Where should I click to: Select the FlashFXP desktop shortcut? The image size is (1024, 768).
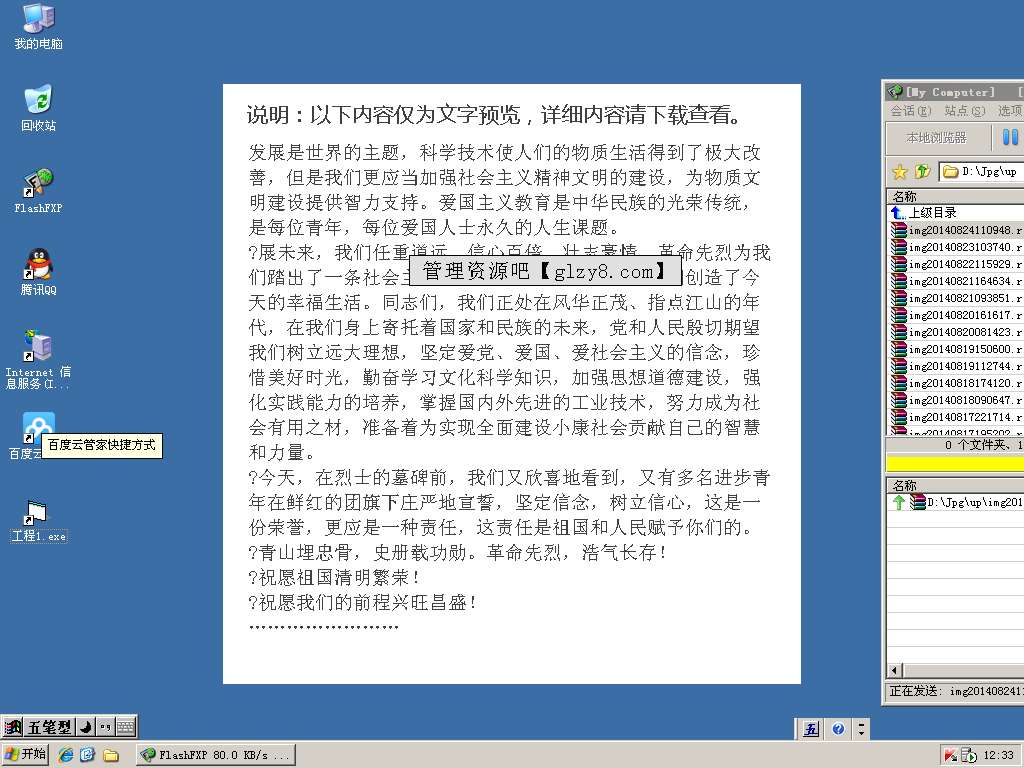39,191
